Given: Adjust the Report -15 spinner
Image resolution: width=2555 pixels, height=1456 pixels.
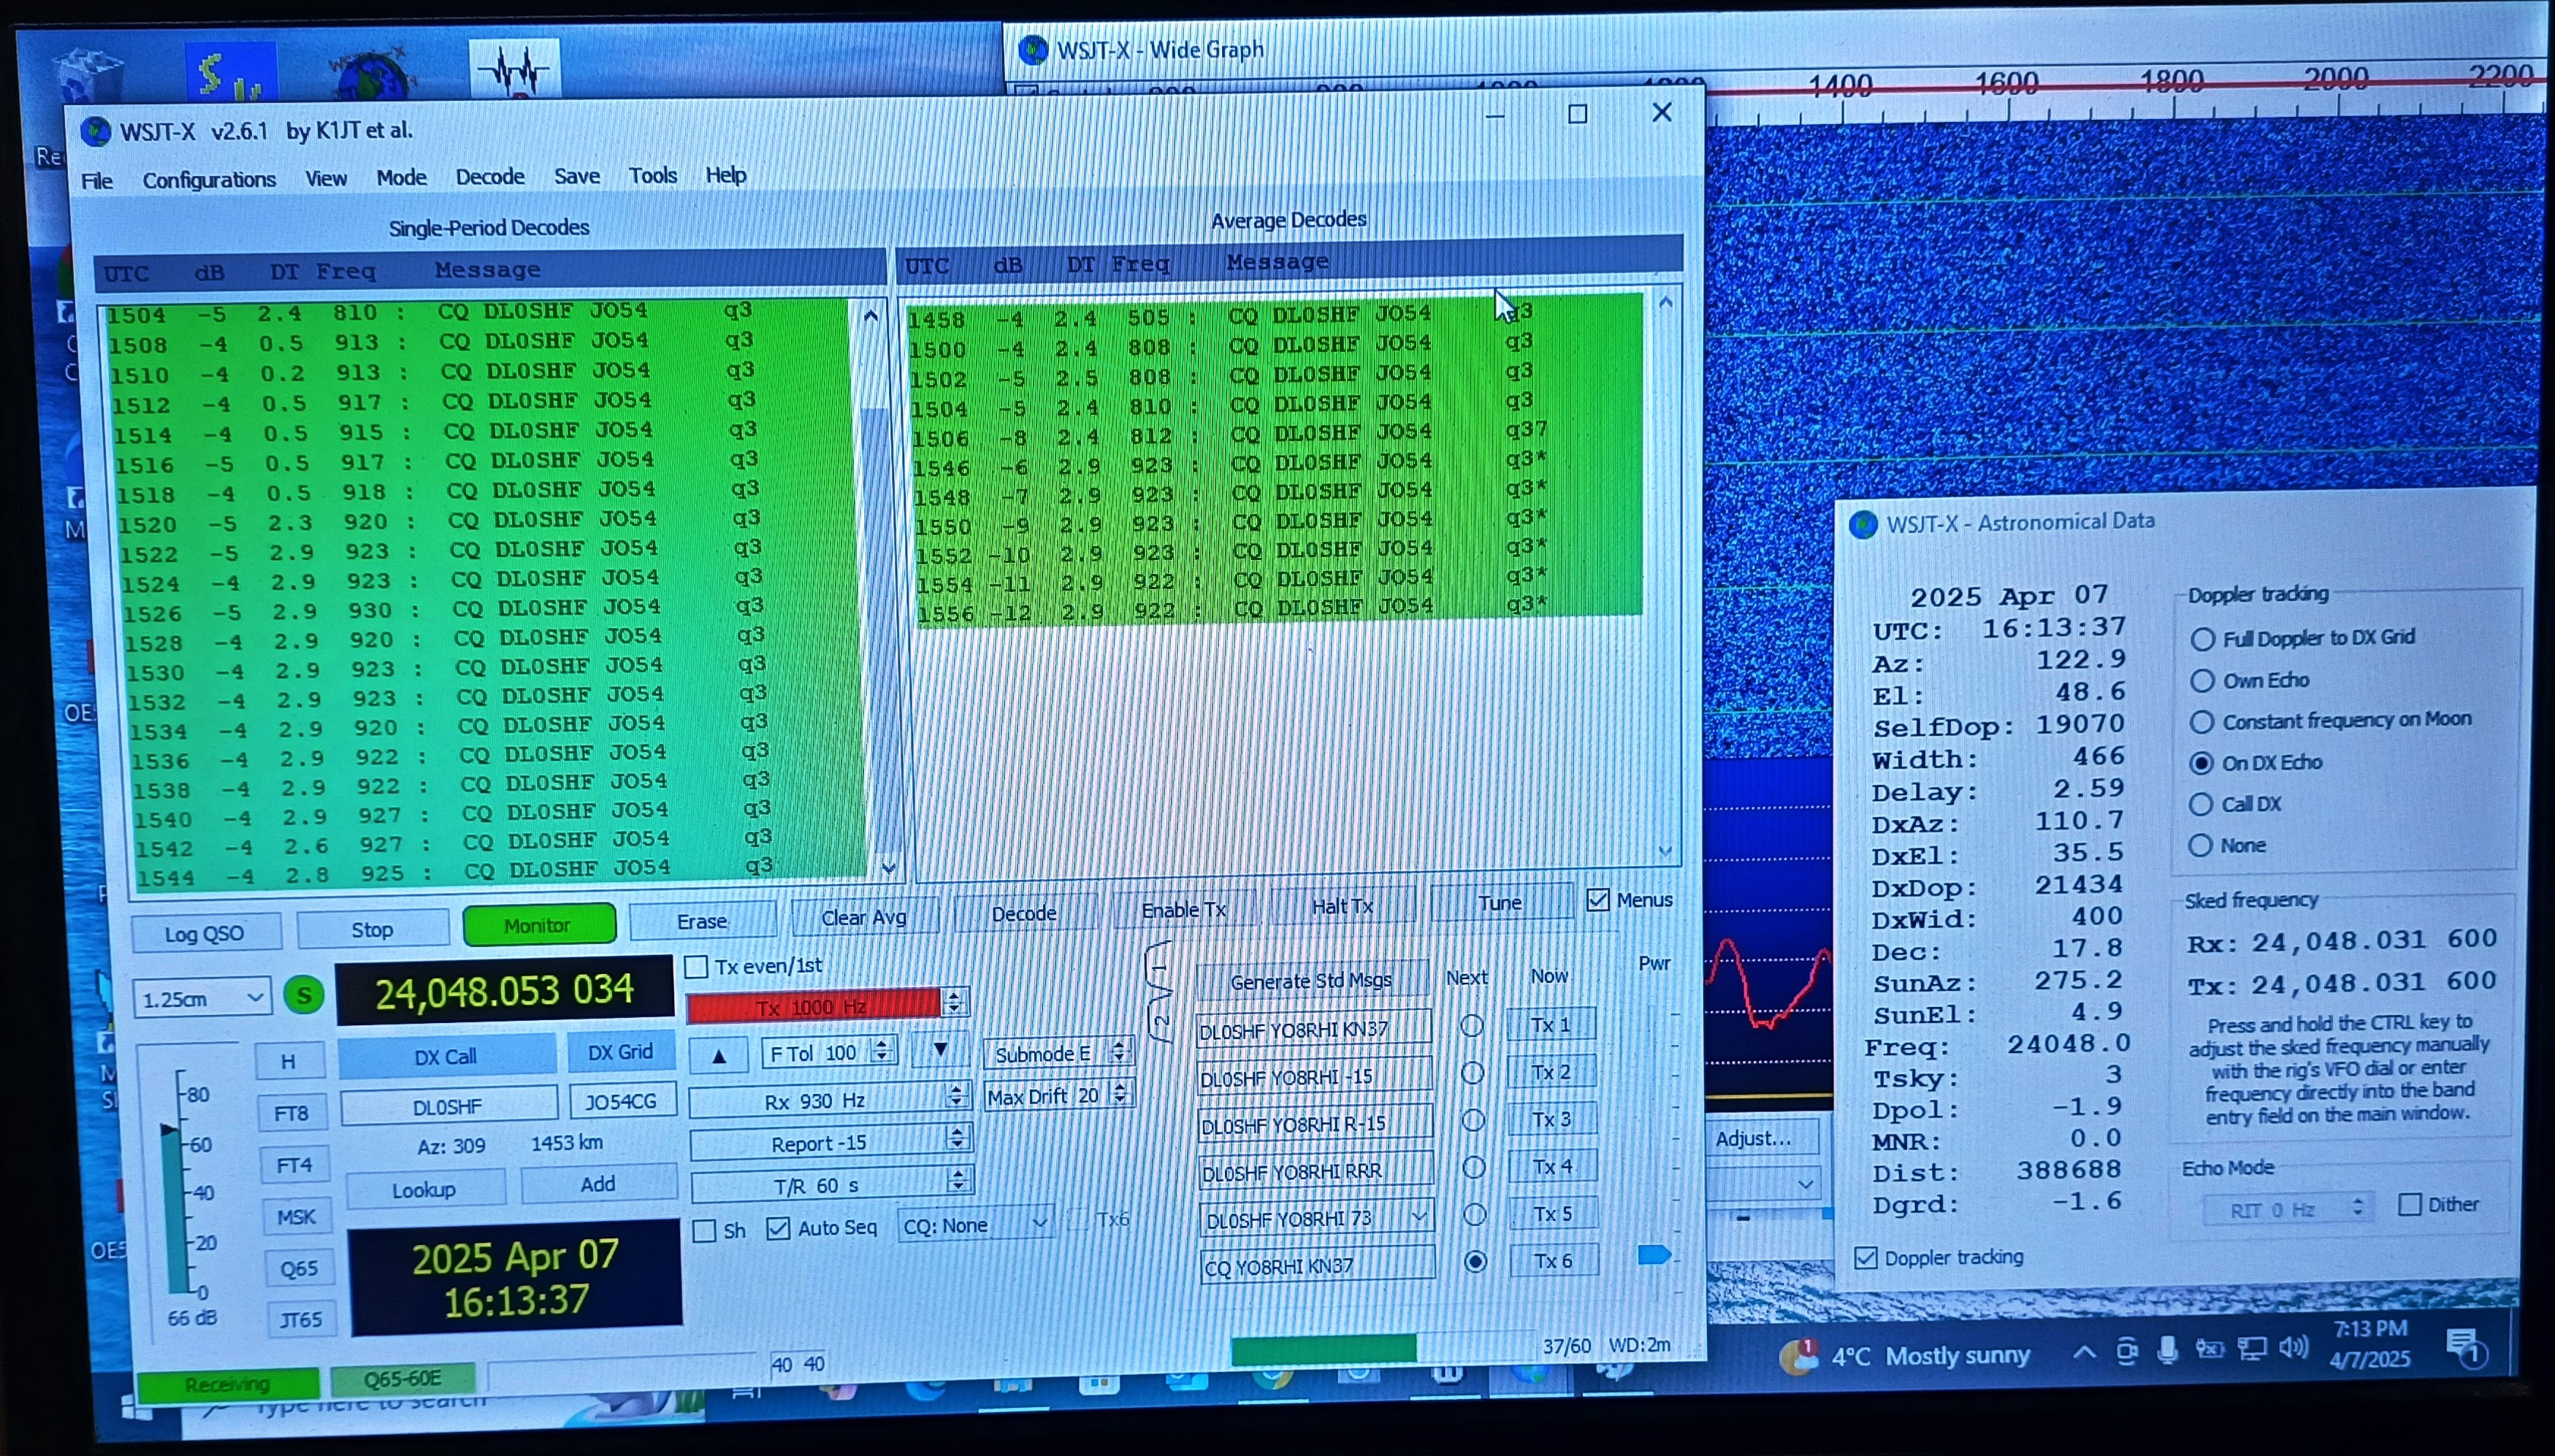Looking at the screenshot, I should click(x=958, y=1139).
